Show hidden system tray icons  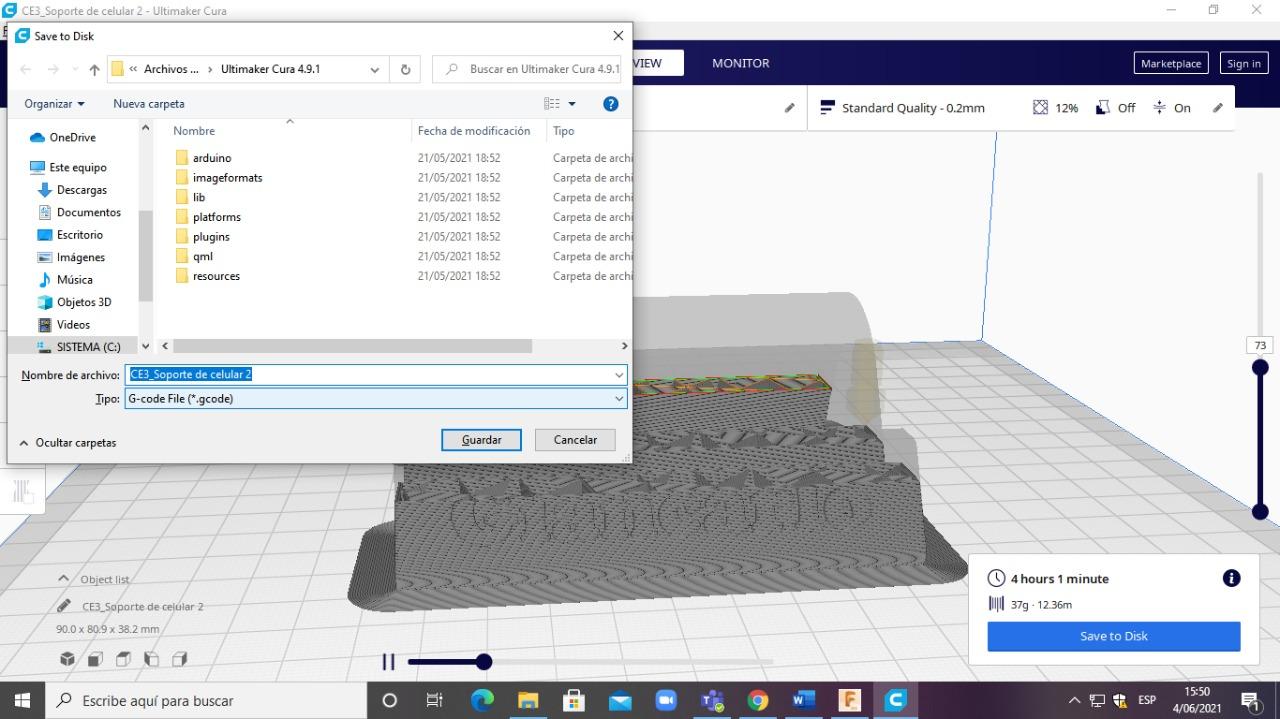point(1075,700)
